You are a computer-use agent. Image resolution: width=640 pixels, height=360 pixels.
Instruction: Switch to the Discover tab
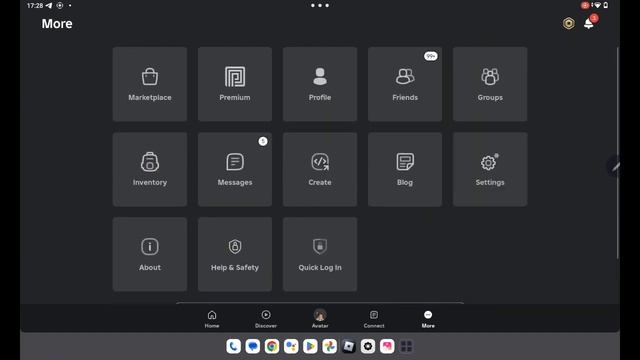point(266,319)
